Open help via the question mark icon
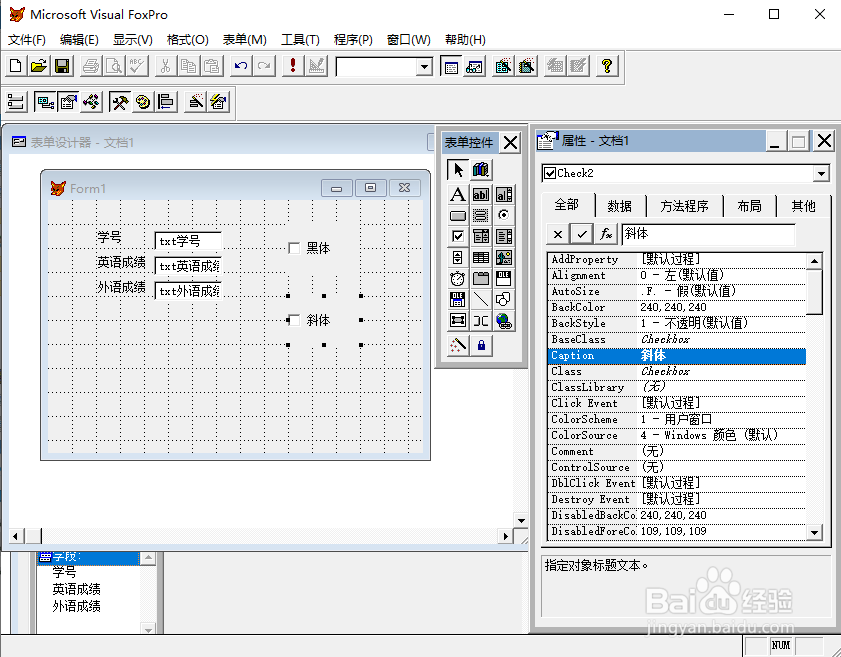Screen dimensions: 841x657 [x=607, y=67]
